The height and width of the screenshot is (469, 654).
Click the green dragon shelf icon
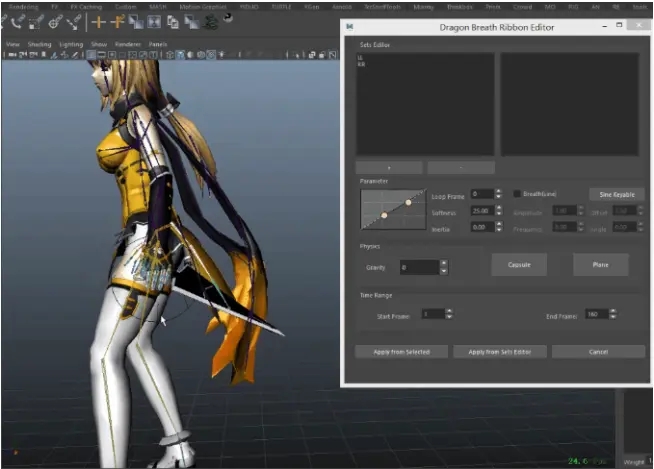(212, 22)
